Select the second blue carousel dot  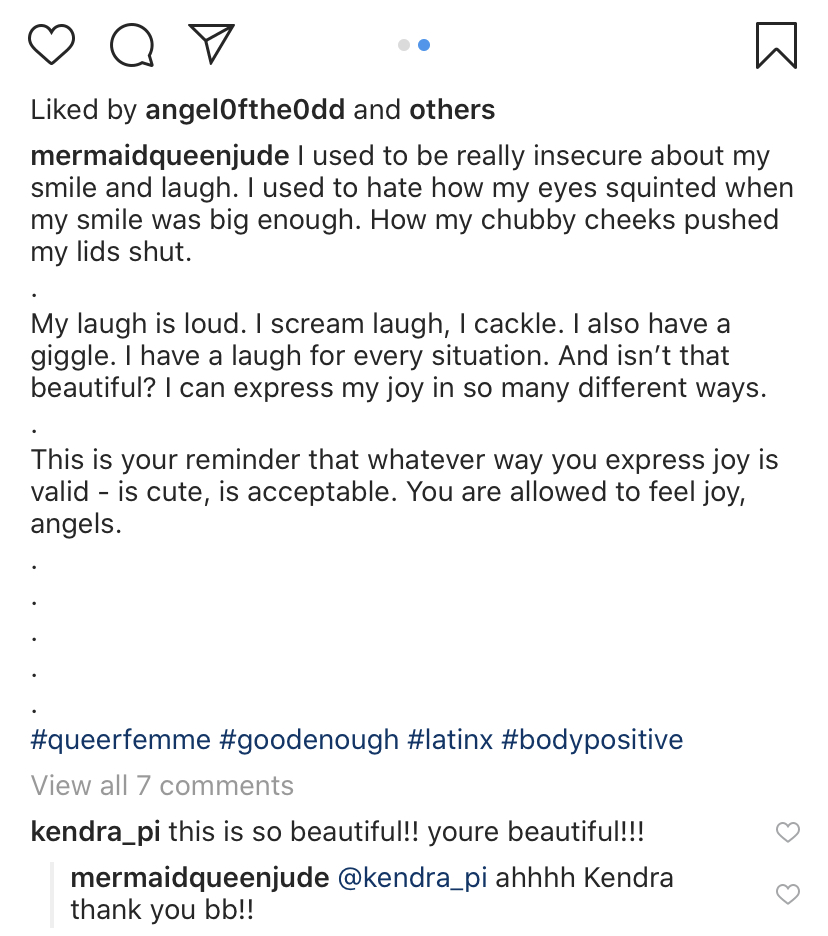click(424, 45)
